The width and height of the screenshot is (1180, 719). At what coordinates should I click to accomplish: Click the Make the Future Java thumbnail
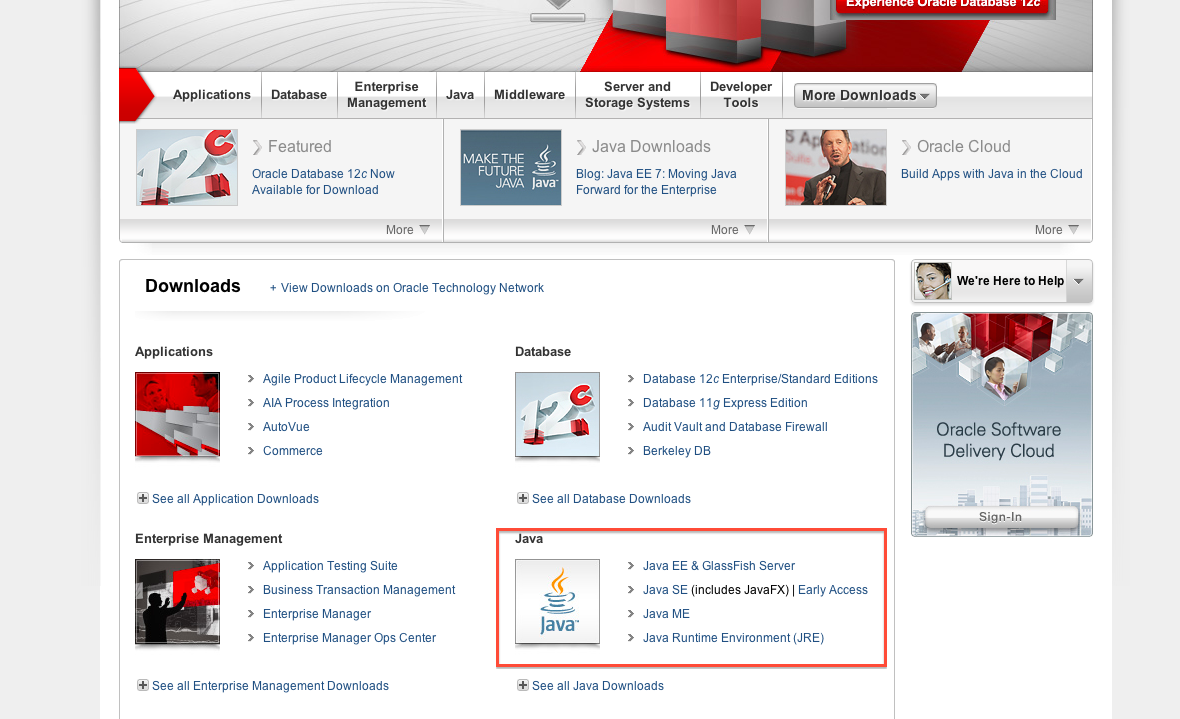click(511, 167)
